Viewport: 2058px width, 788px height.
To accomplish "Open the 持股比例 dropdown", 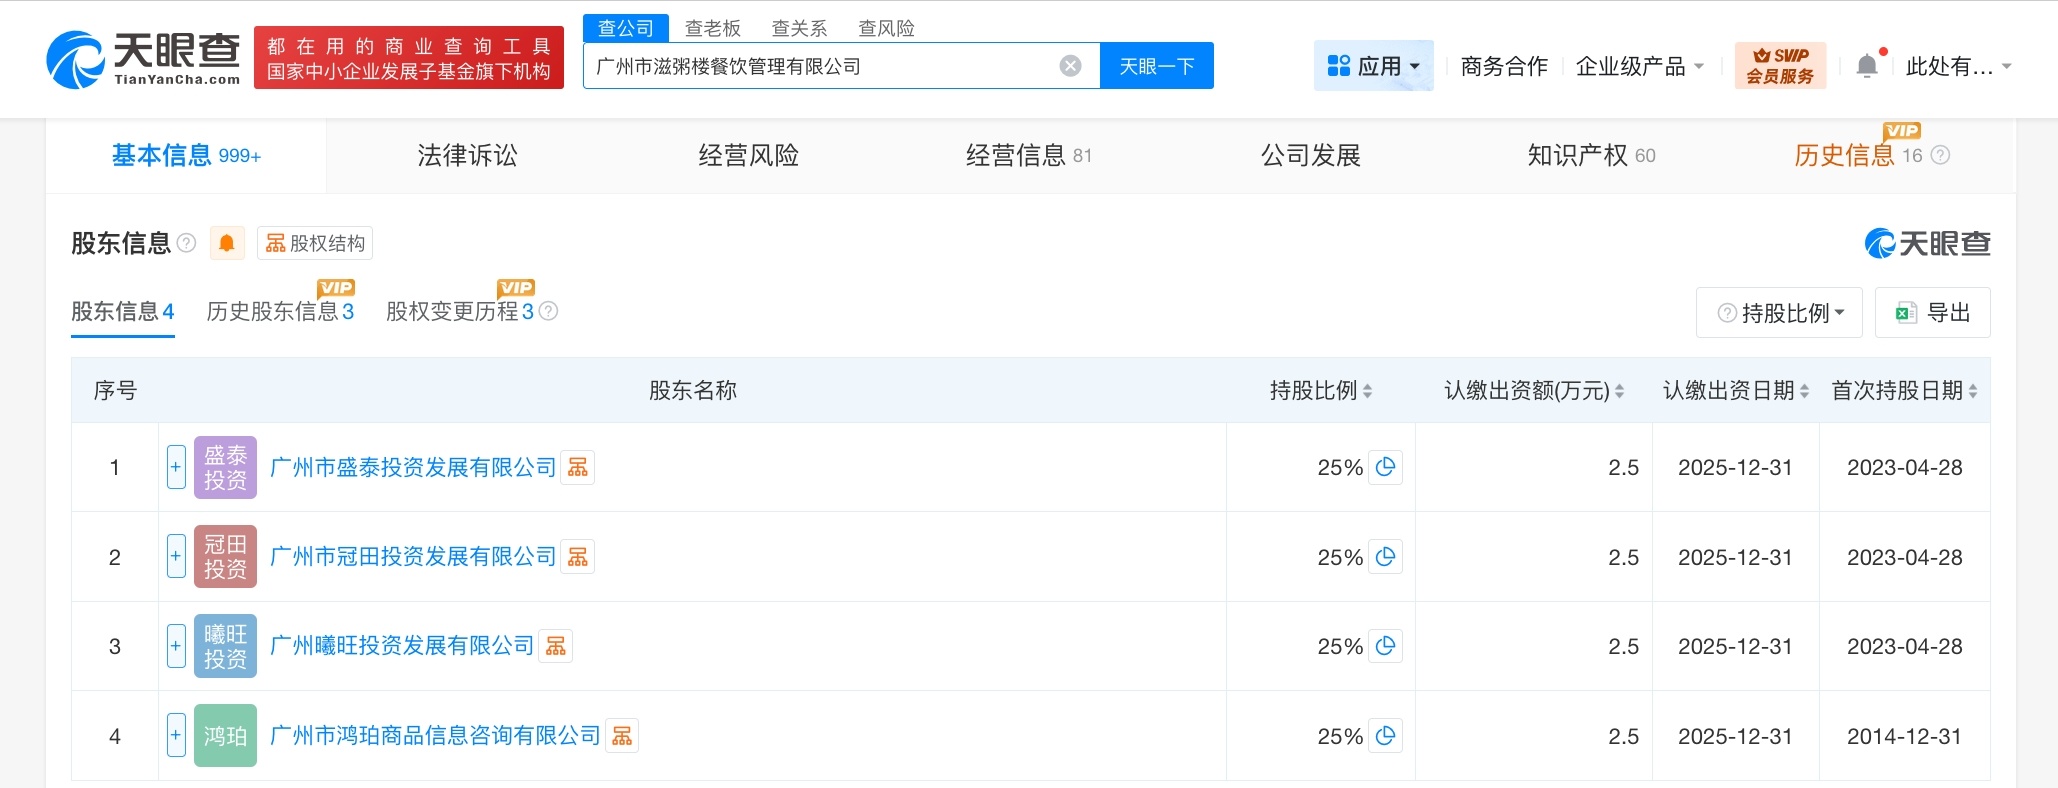I will pos(1779,313).
